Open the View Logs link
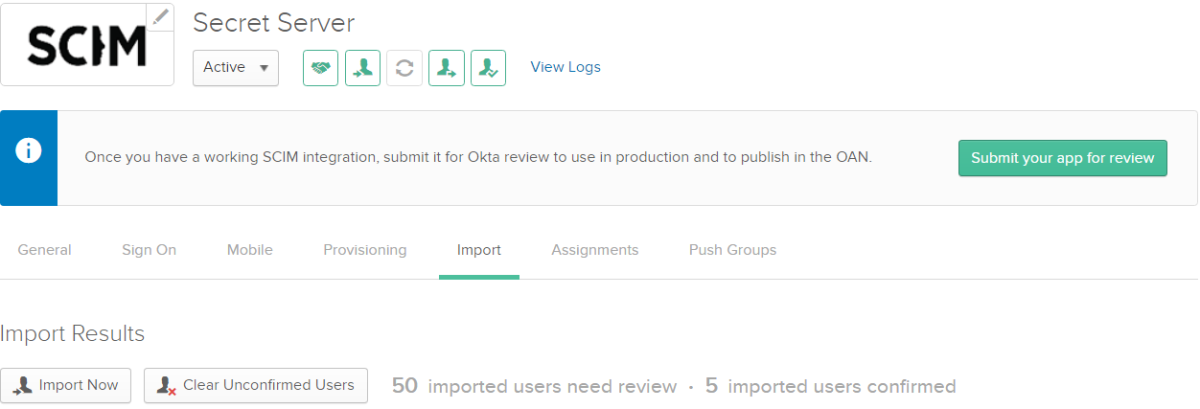Screen dimensions: 1200x409 point(565,67)
